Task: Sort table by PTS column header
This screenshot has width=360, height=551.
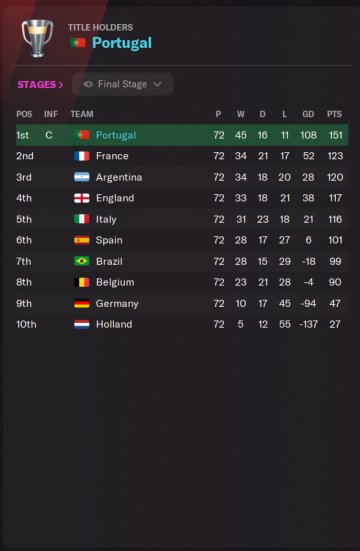Action: pyautogui.click(x=334, y=114)
